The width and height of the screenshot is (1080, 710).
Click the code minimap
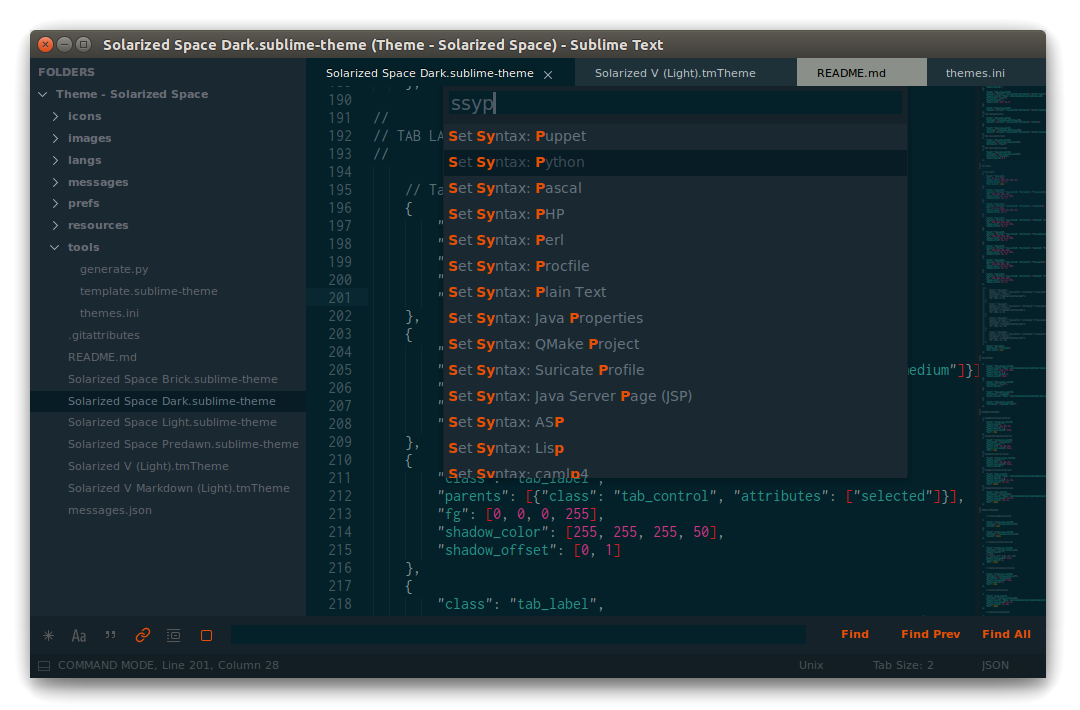(1012, 350)
